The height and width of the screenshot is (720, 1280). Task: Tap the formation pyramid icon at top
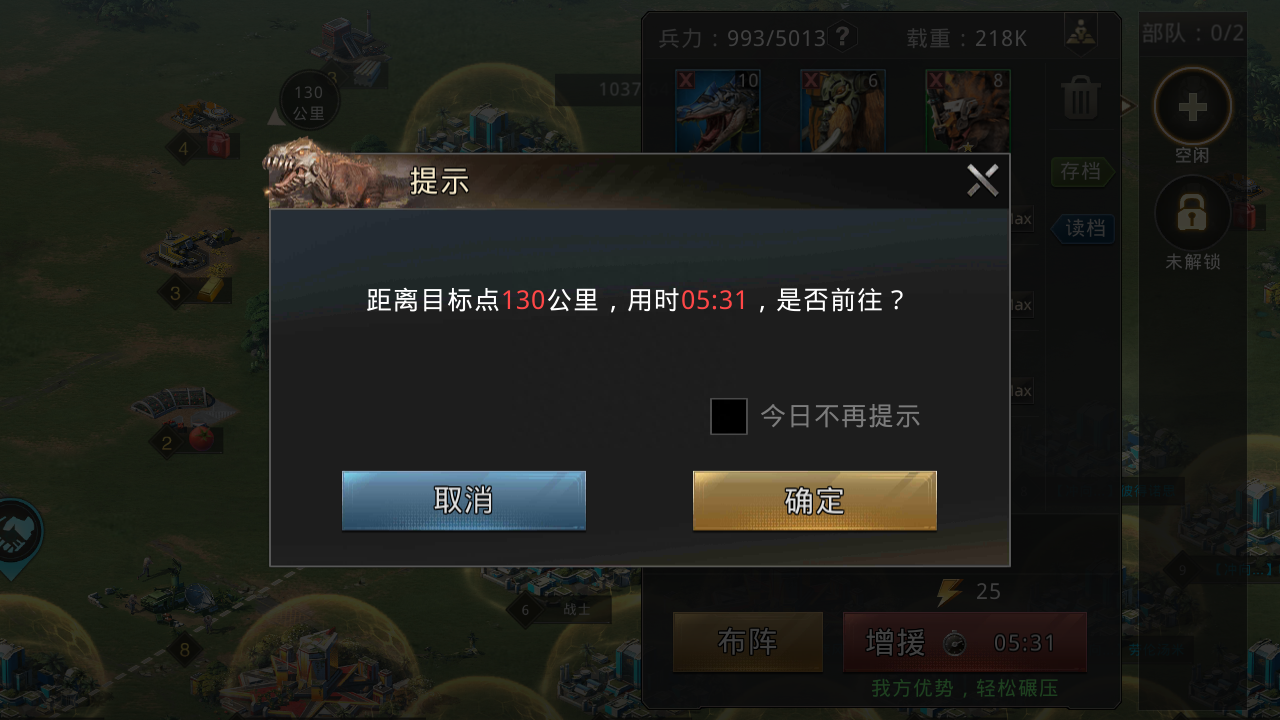tap(1081, 33)
